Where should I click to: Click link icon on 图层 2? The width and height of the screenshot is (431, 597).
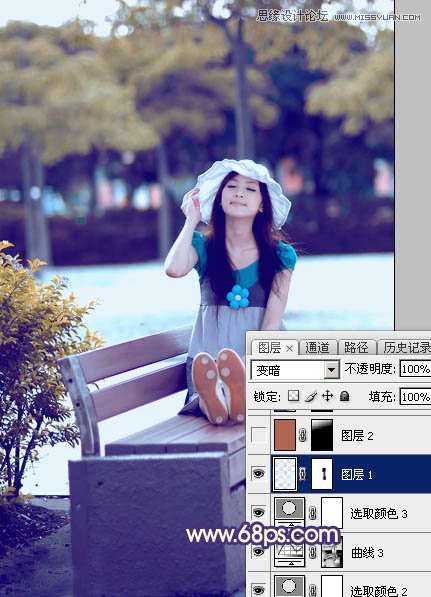[303, 435]
